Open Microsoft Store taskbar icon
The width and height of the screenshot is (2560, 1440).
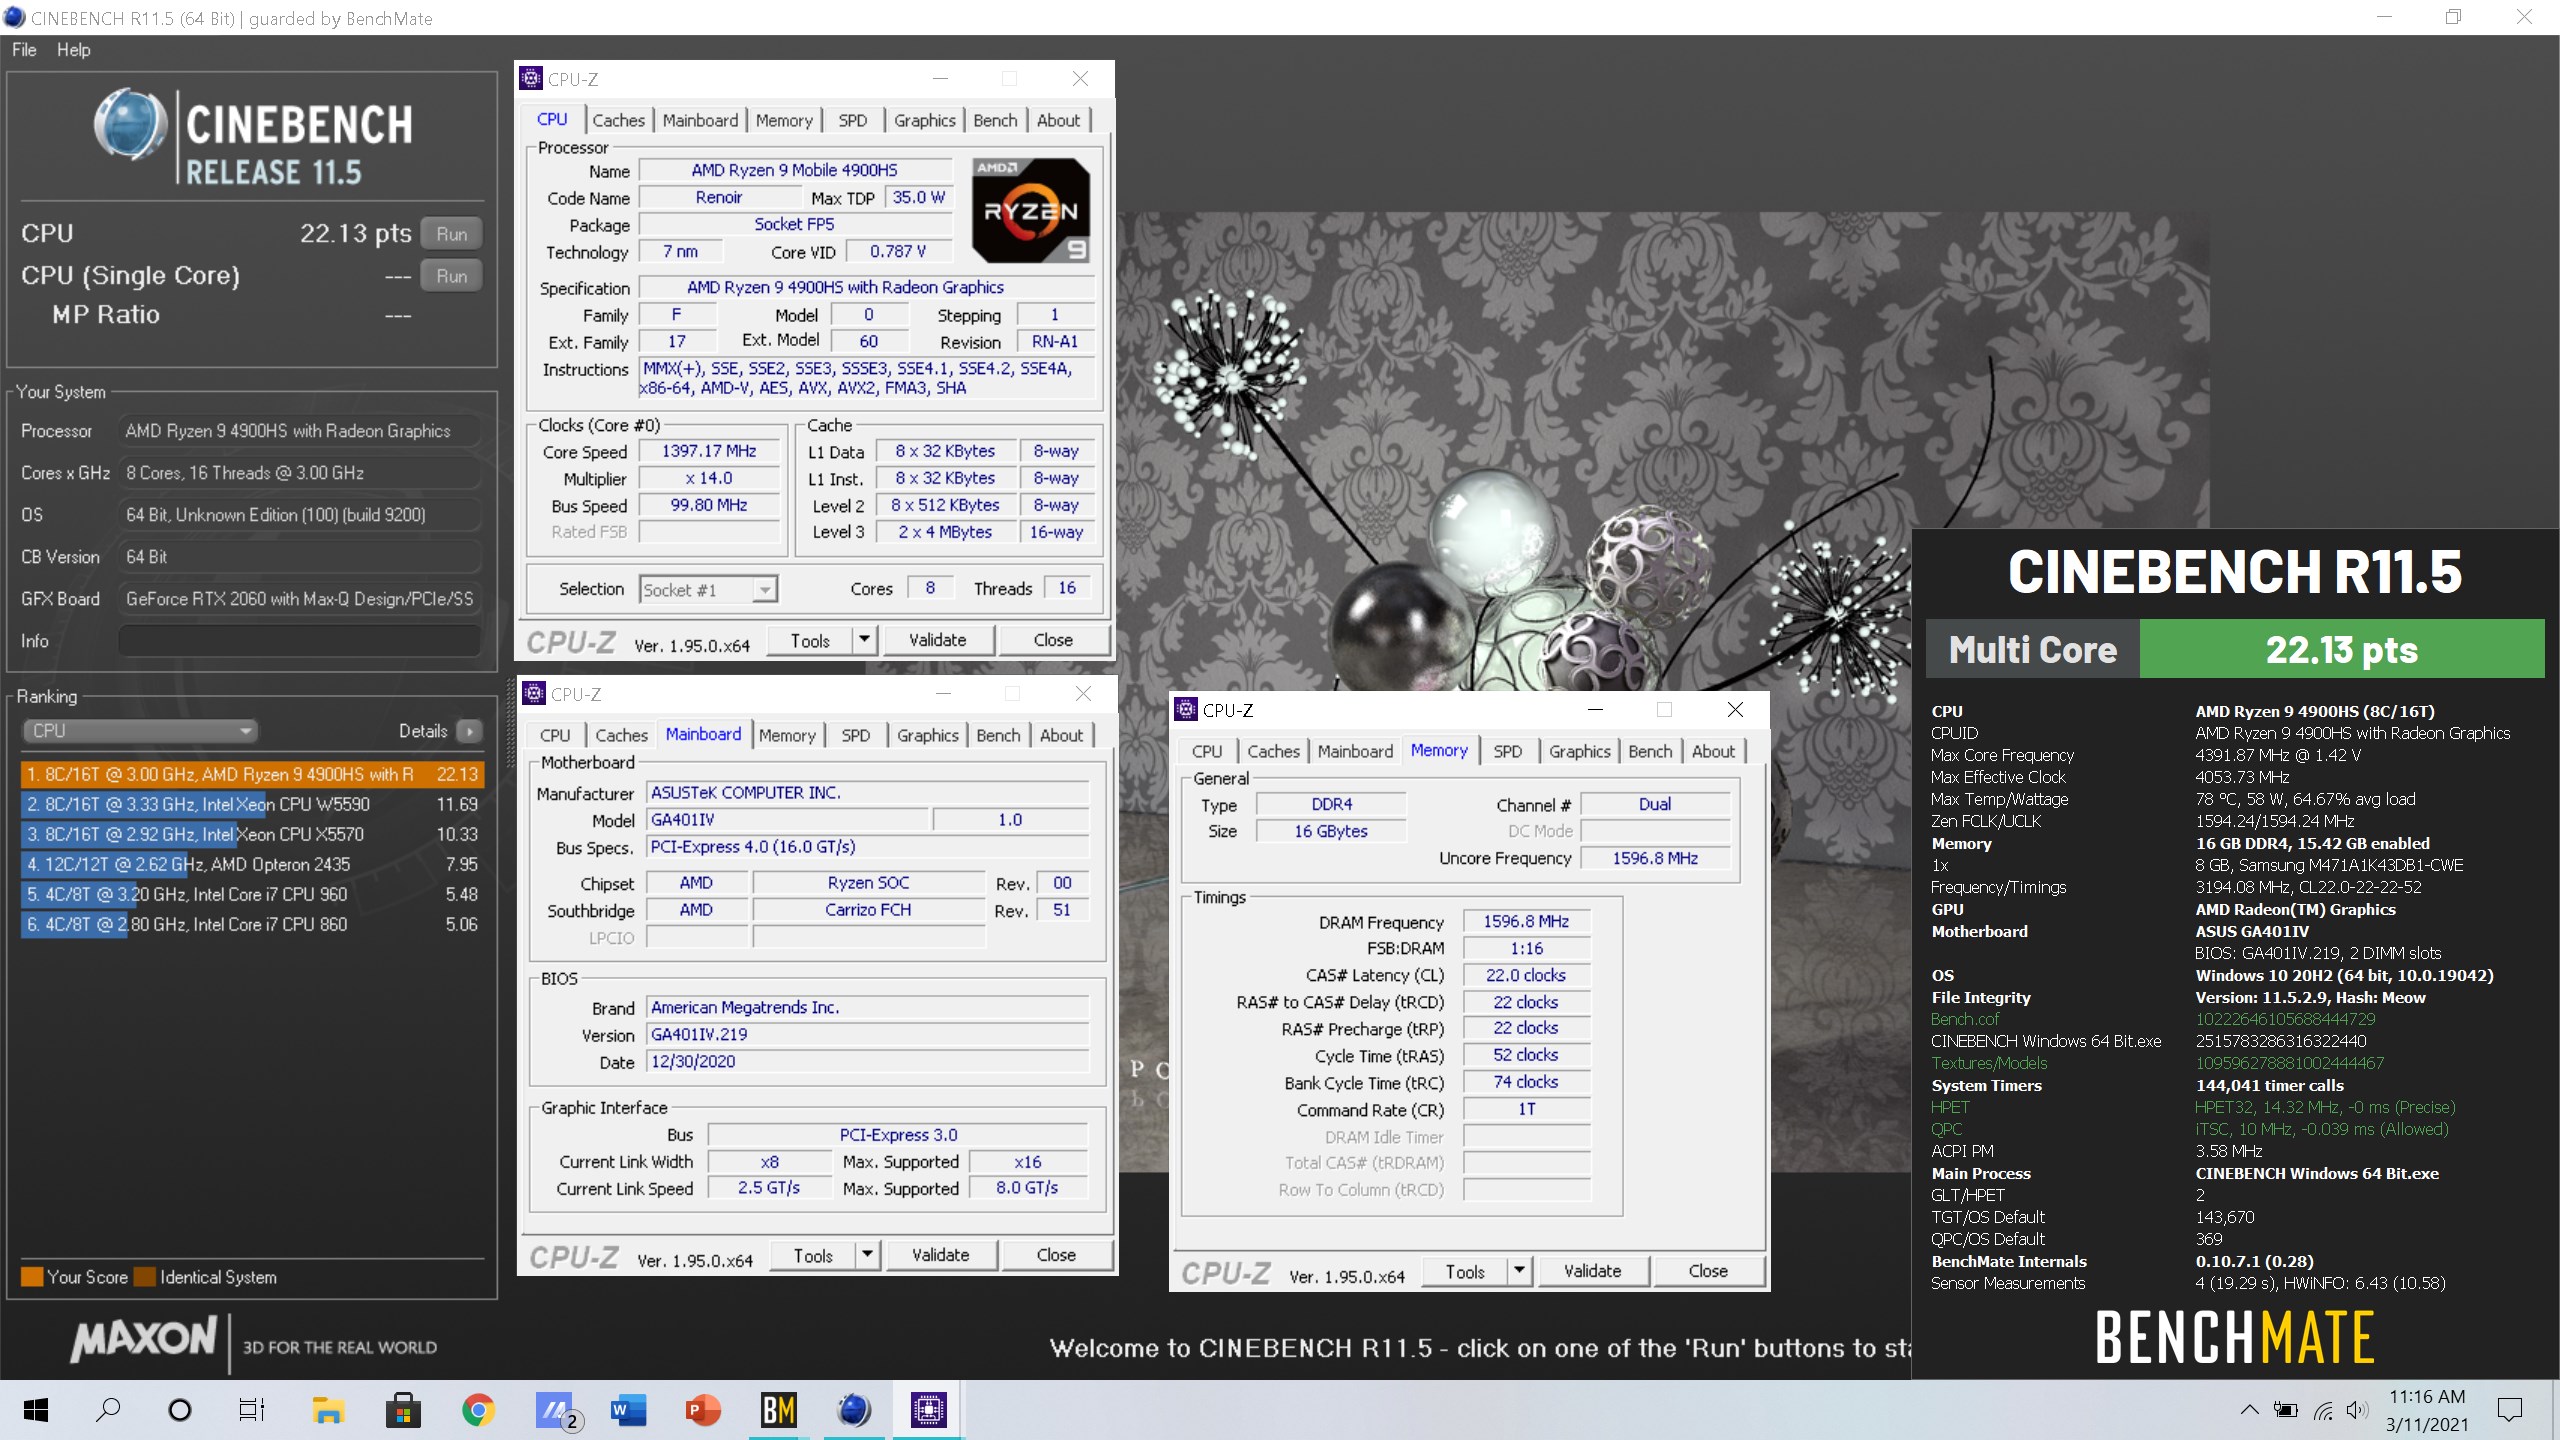(x=403, y=1410)
